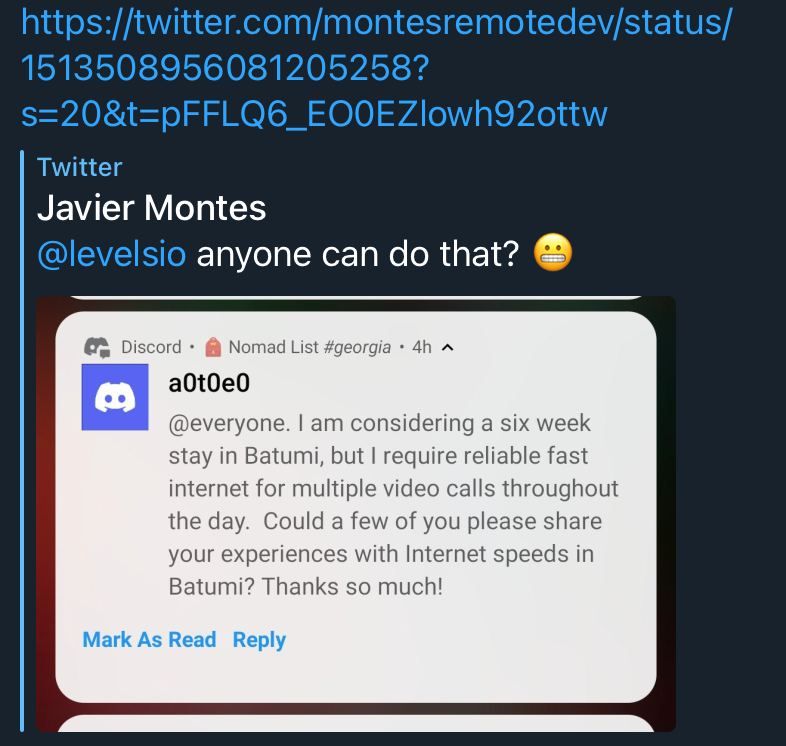786x746 pixels.
Task: Collapse the notification with the chevron arrow
Action: tap(447, 348)
